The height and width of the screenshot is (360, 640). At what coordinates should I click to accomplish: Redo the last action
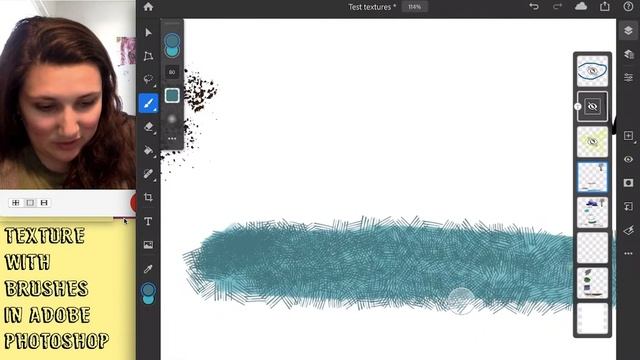(557, 7)
